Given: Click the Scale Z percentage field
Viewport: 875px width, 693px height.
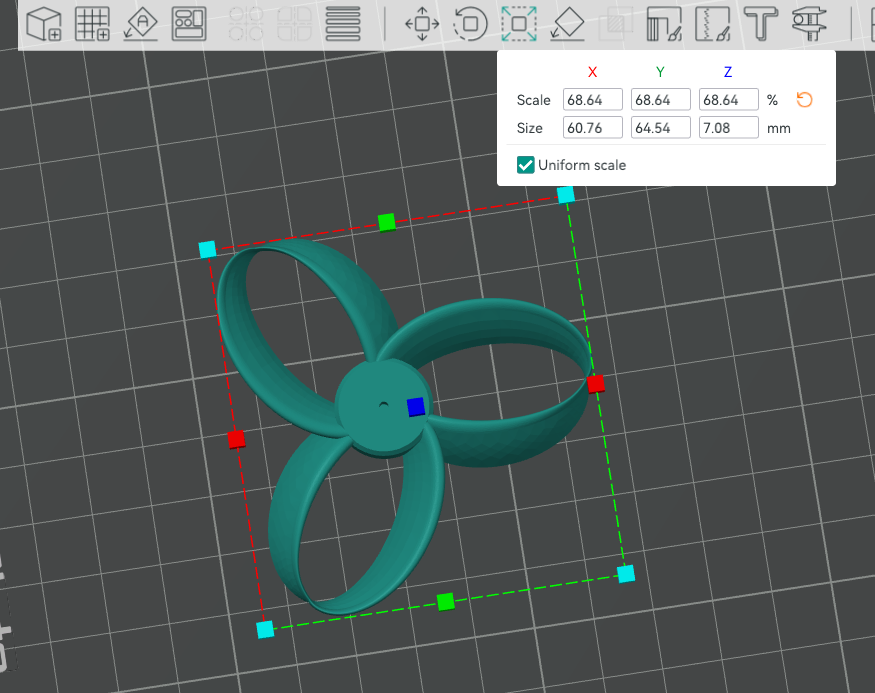Looking at the screenshot, I should (729, 100).
